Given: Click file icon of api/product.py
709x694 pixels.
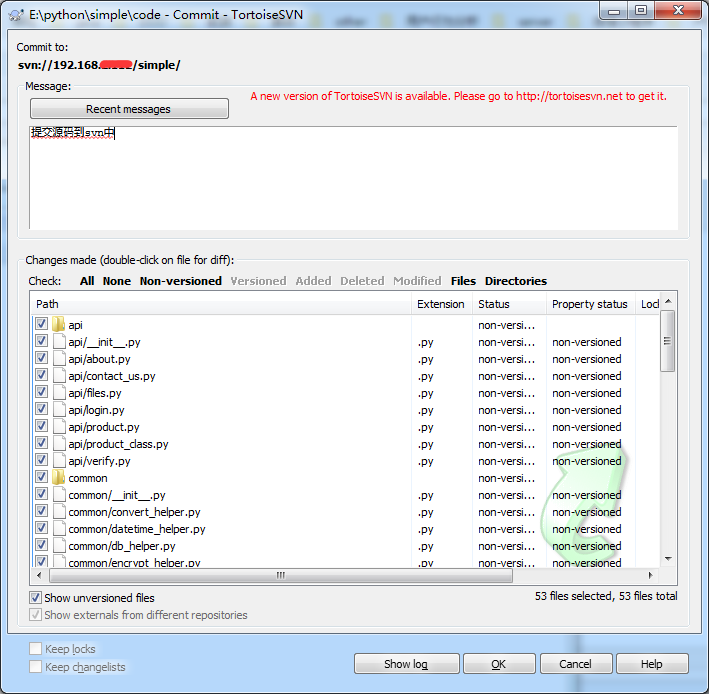Looking at the screenshot, I should [x=59, y=426].
